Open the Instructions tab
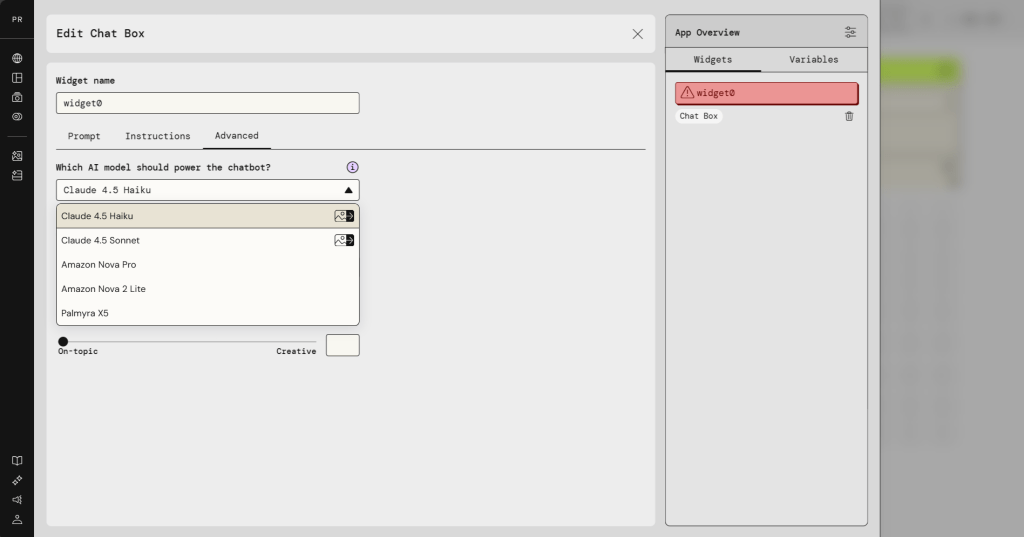Image resolution: width=1024 pixels, height=537 pixels. pos(157,136)
